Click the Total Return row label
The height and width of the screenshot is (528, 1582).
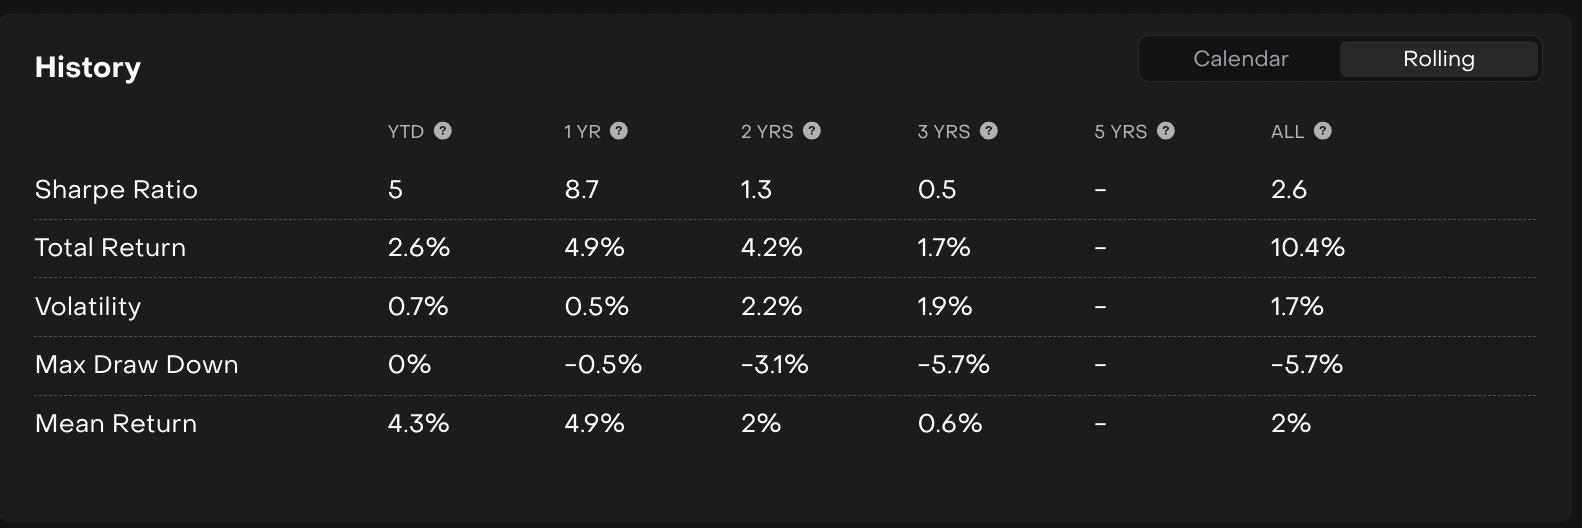pos(110,248)
